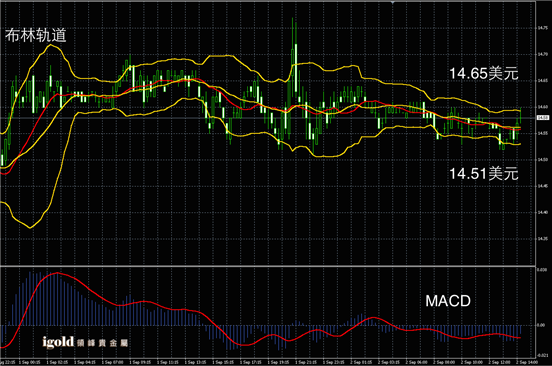Image resolution: width=552 pixels, height=366 pixels.
Task: Select the 1 Sep 02:15 time axis label
Action: [57, 362]
